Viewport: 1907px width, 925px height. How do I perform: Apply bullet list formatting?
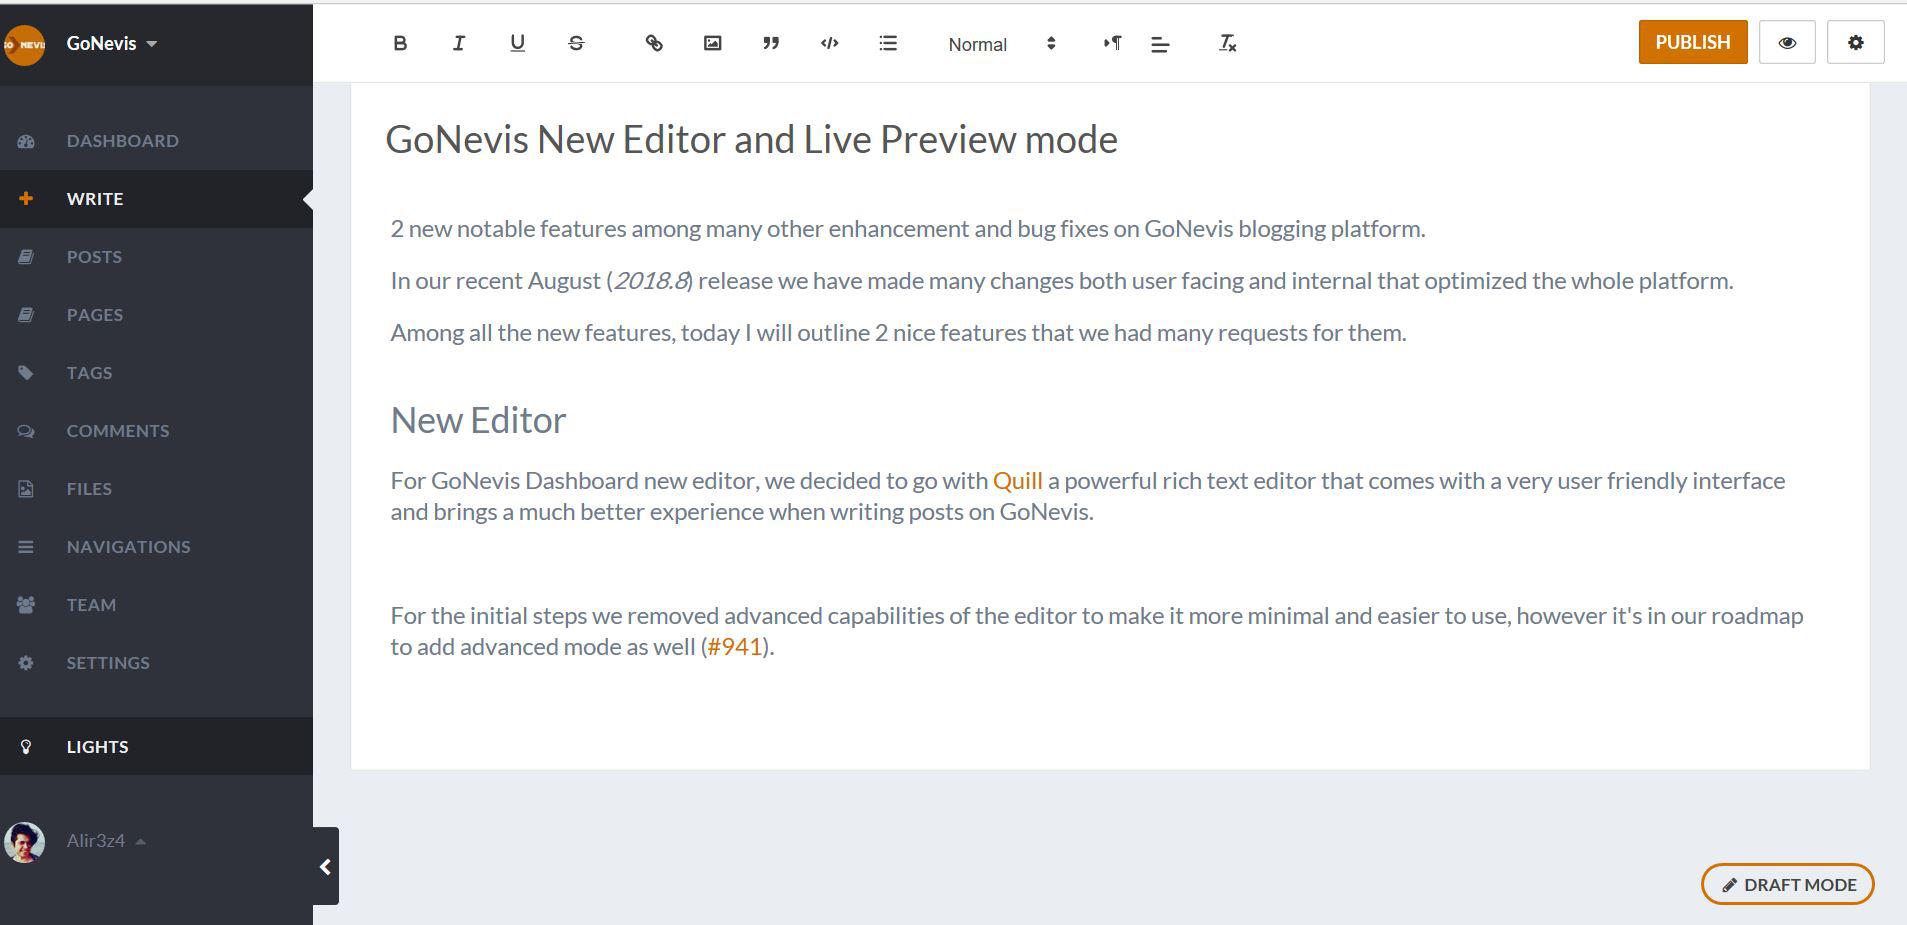tap(888, 43)
